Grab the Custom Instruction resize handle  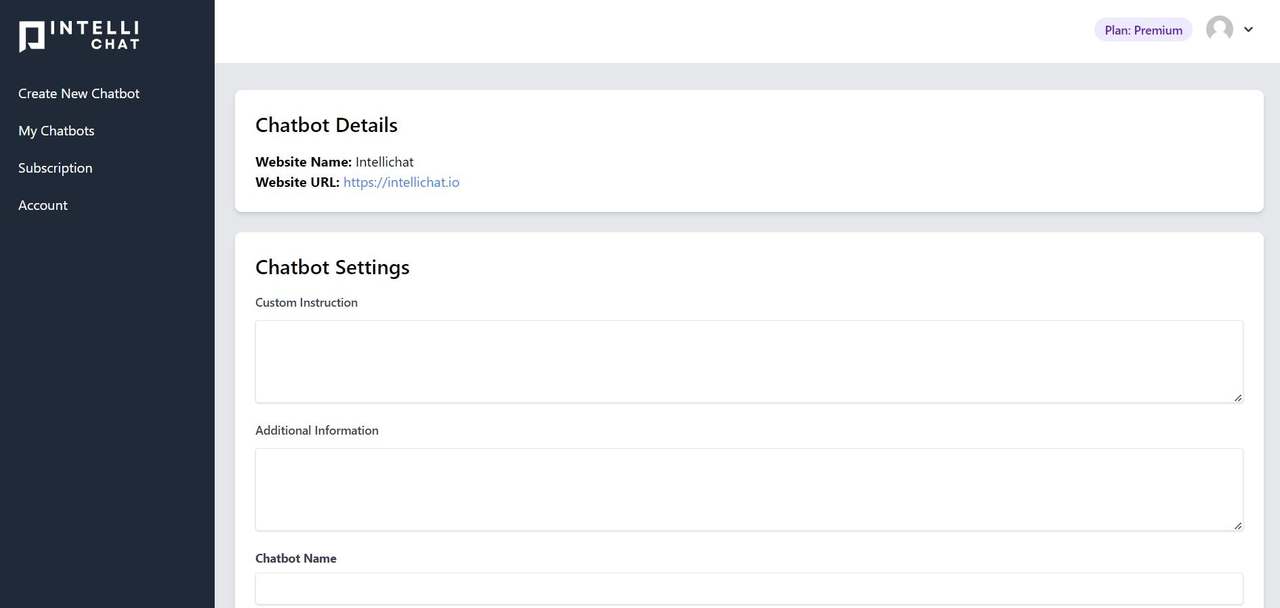click(1237, 397)
